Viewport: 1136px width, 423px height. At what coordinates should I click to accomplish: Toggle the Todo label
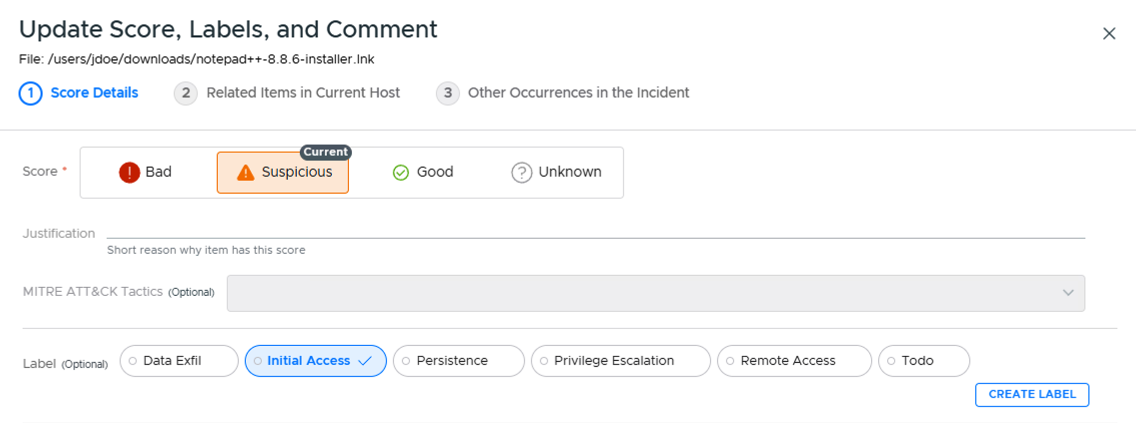(924, 361)
